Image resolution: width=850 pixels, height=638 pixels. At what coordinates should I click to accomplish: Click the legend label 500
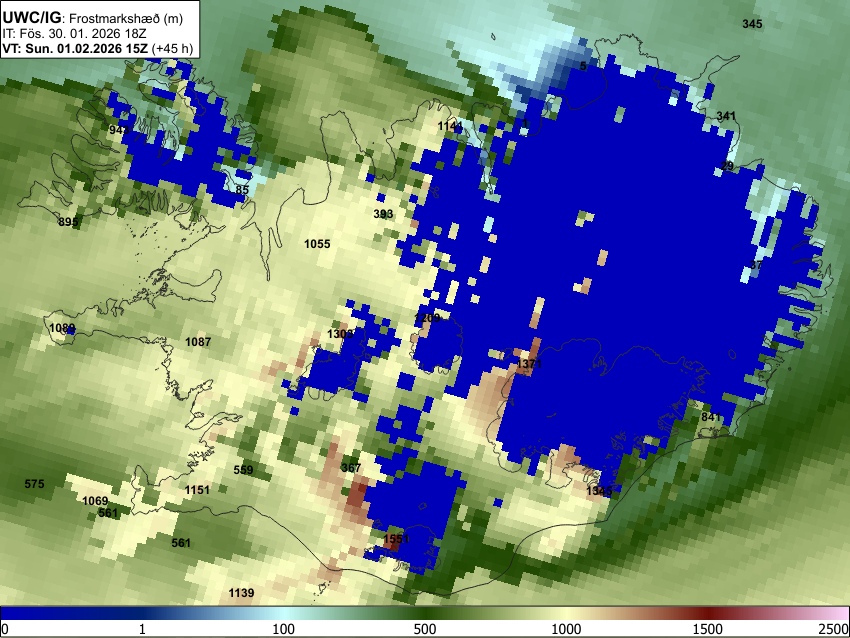(x=425, y=629)
